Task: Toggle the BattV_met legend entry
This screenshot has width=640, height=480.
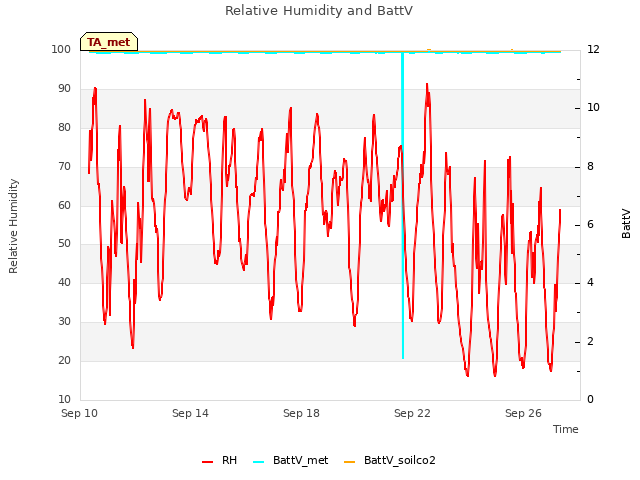Action: 291,460
